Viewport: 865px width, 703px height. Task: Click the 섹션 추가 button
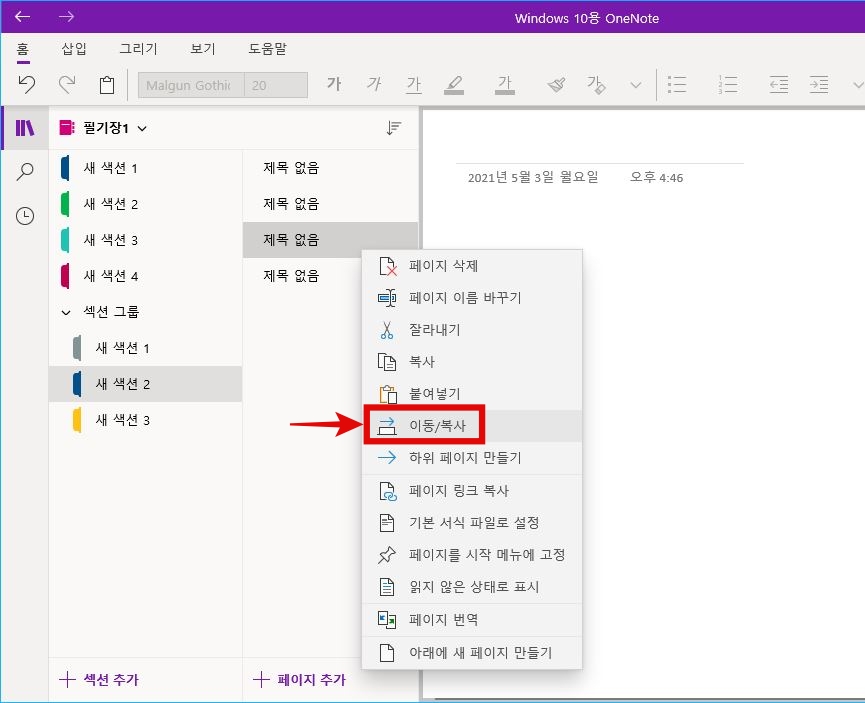pyautogui.click(x=99, y=679)
